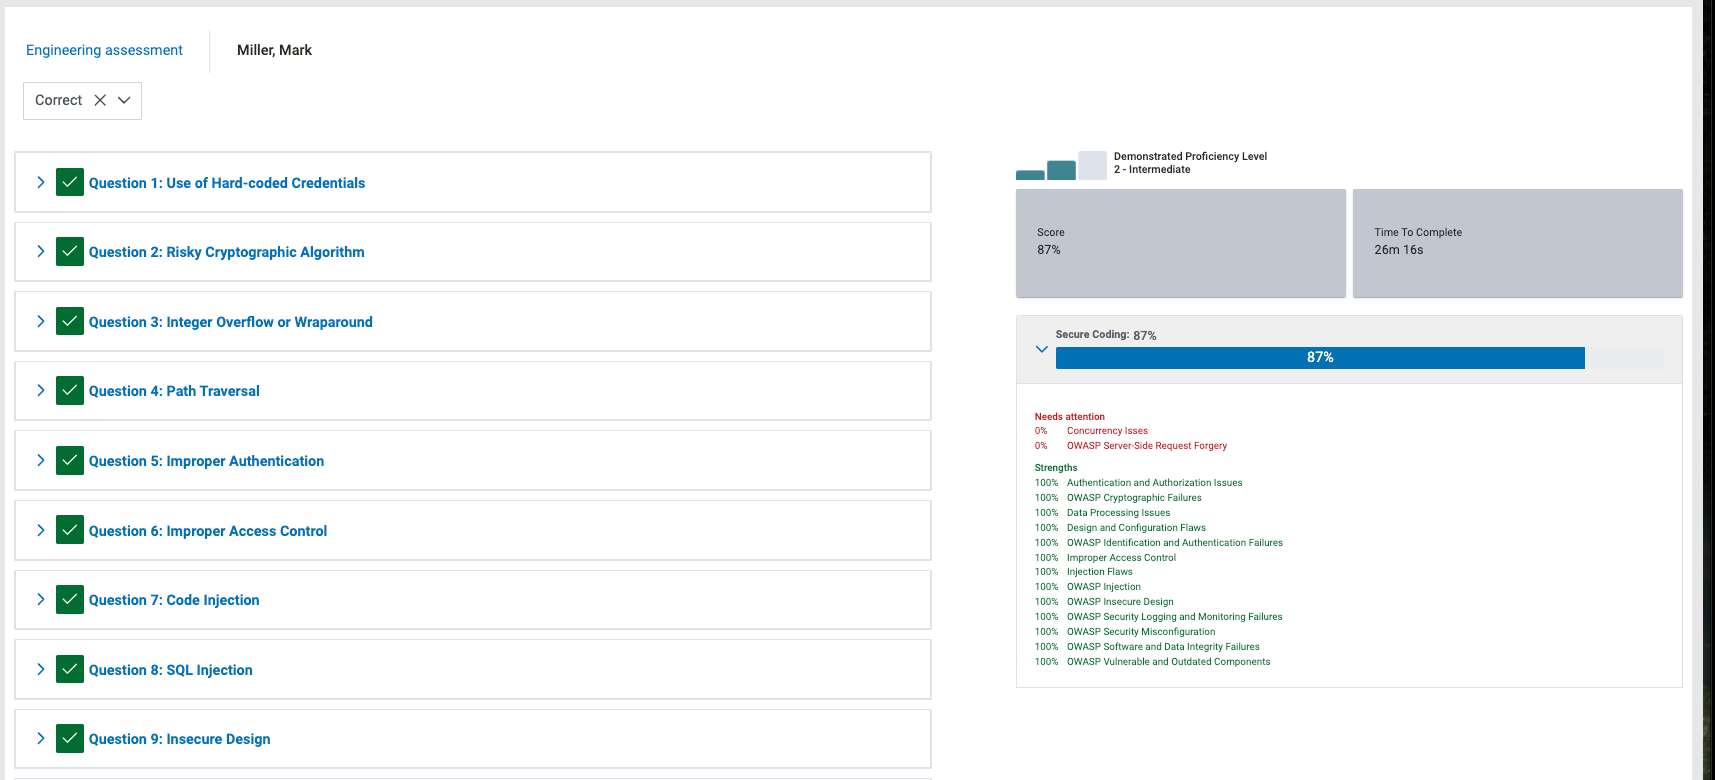Open Question 6: Improper Access Control link
The image size is (1715, 780).
(208, 531)
